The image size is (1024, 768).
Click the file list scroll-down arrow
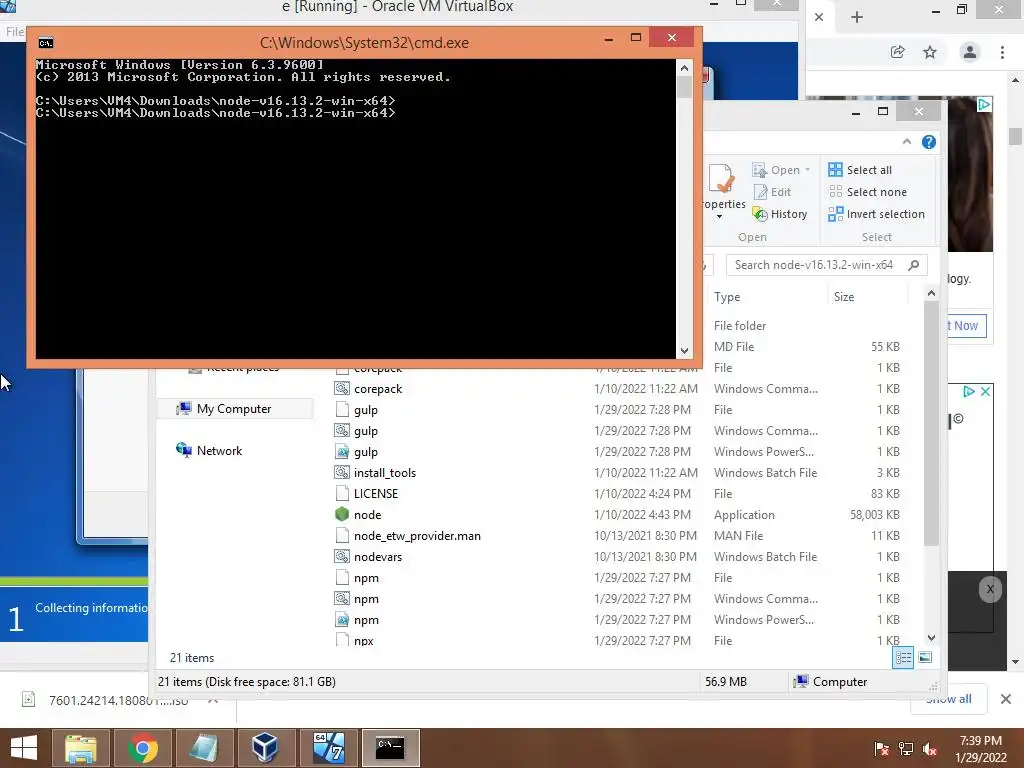[931, 638]
